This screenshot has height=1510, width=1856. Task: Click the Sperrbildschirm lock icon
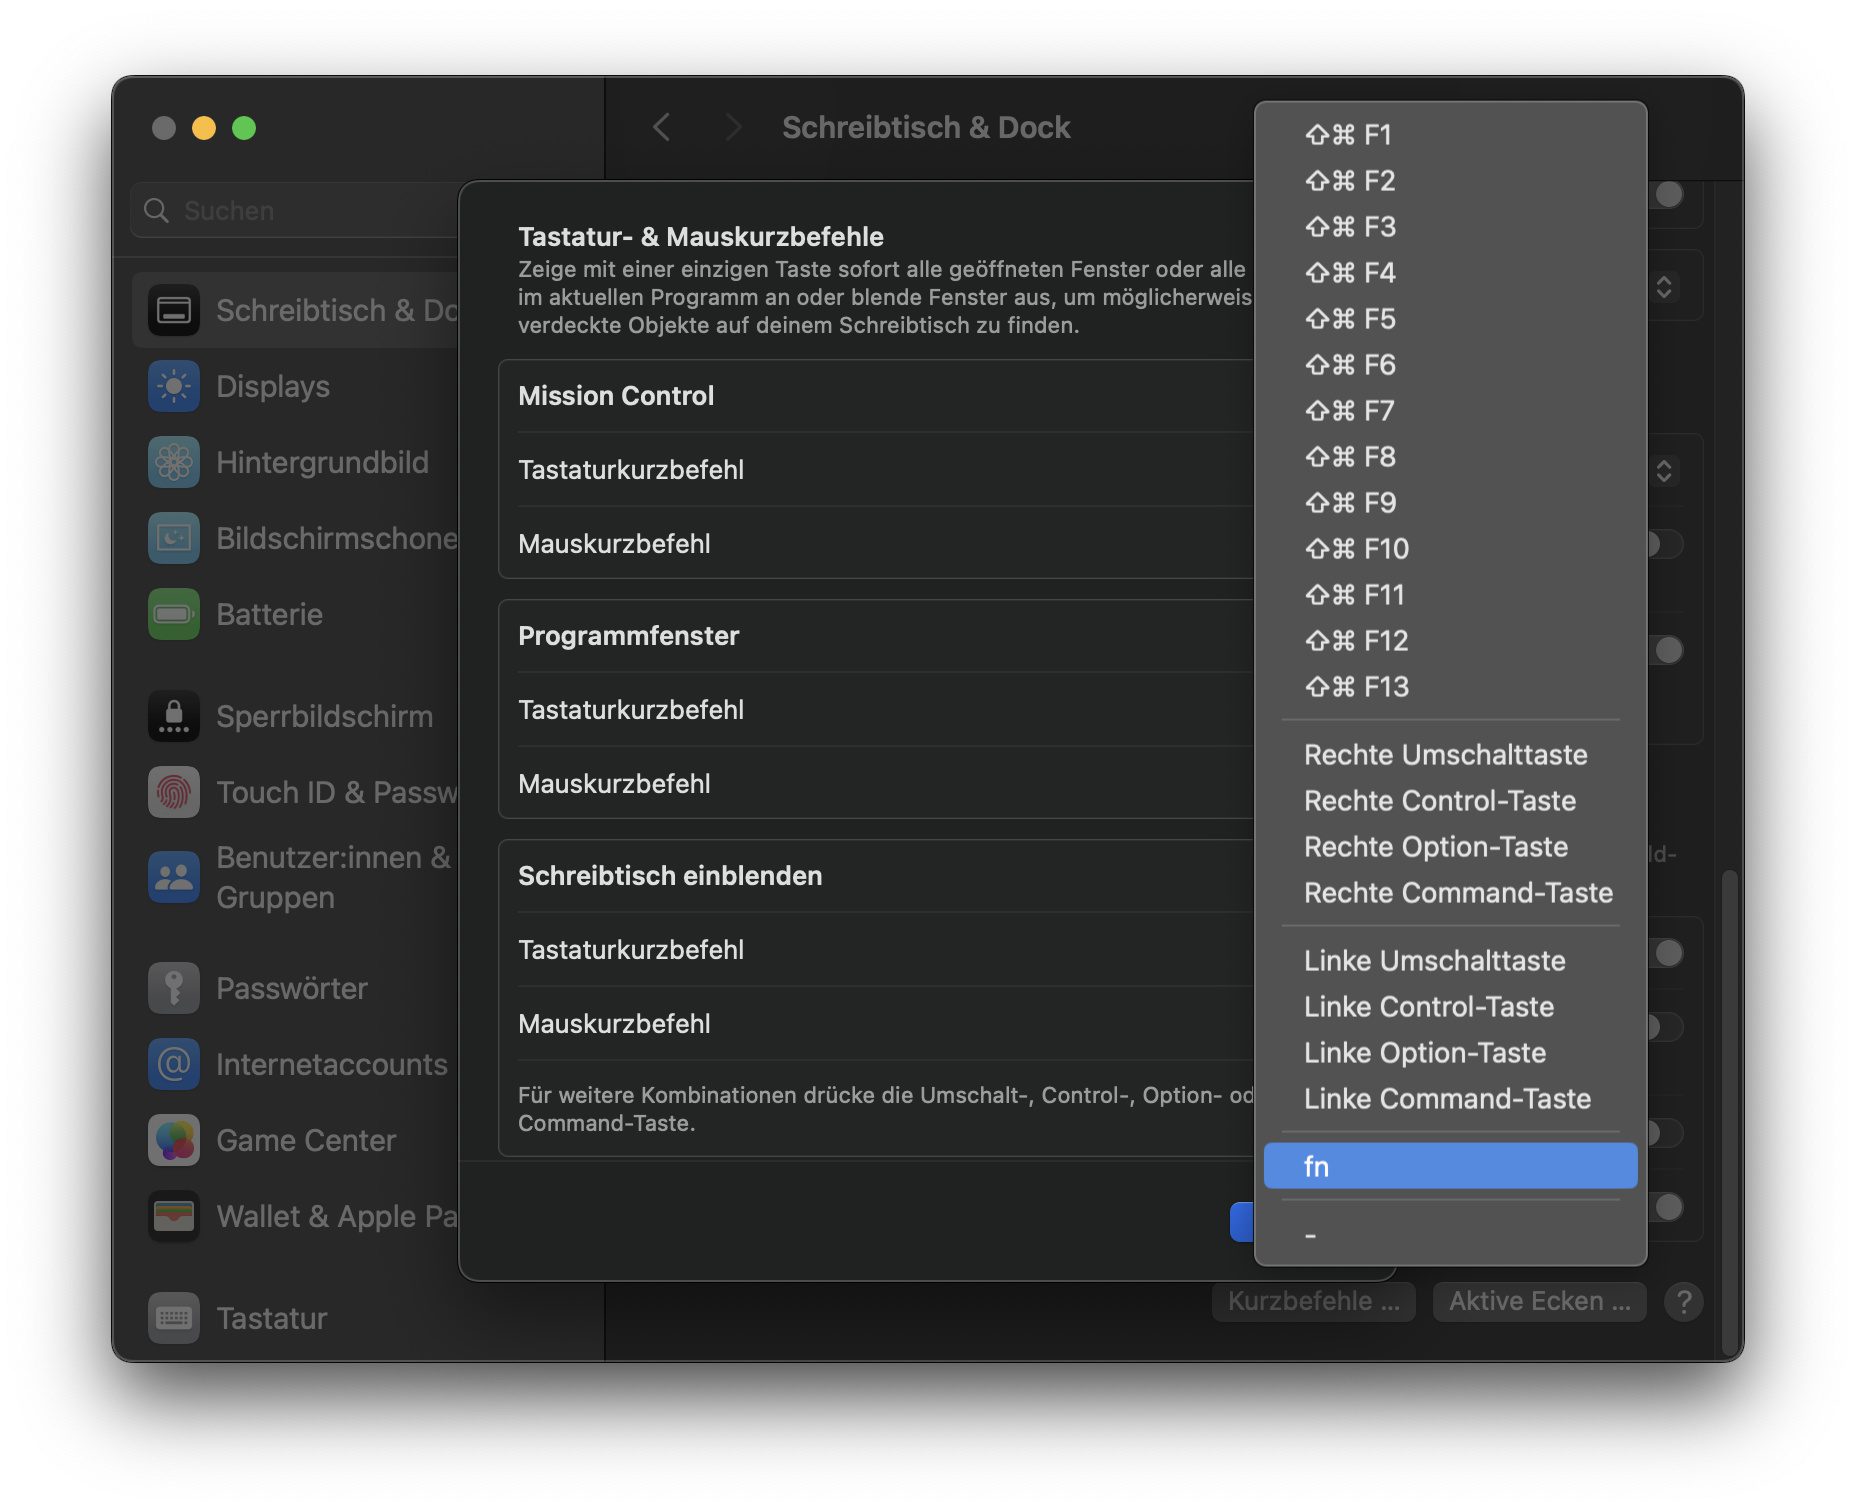[x=174, y=717]
